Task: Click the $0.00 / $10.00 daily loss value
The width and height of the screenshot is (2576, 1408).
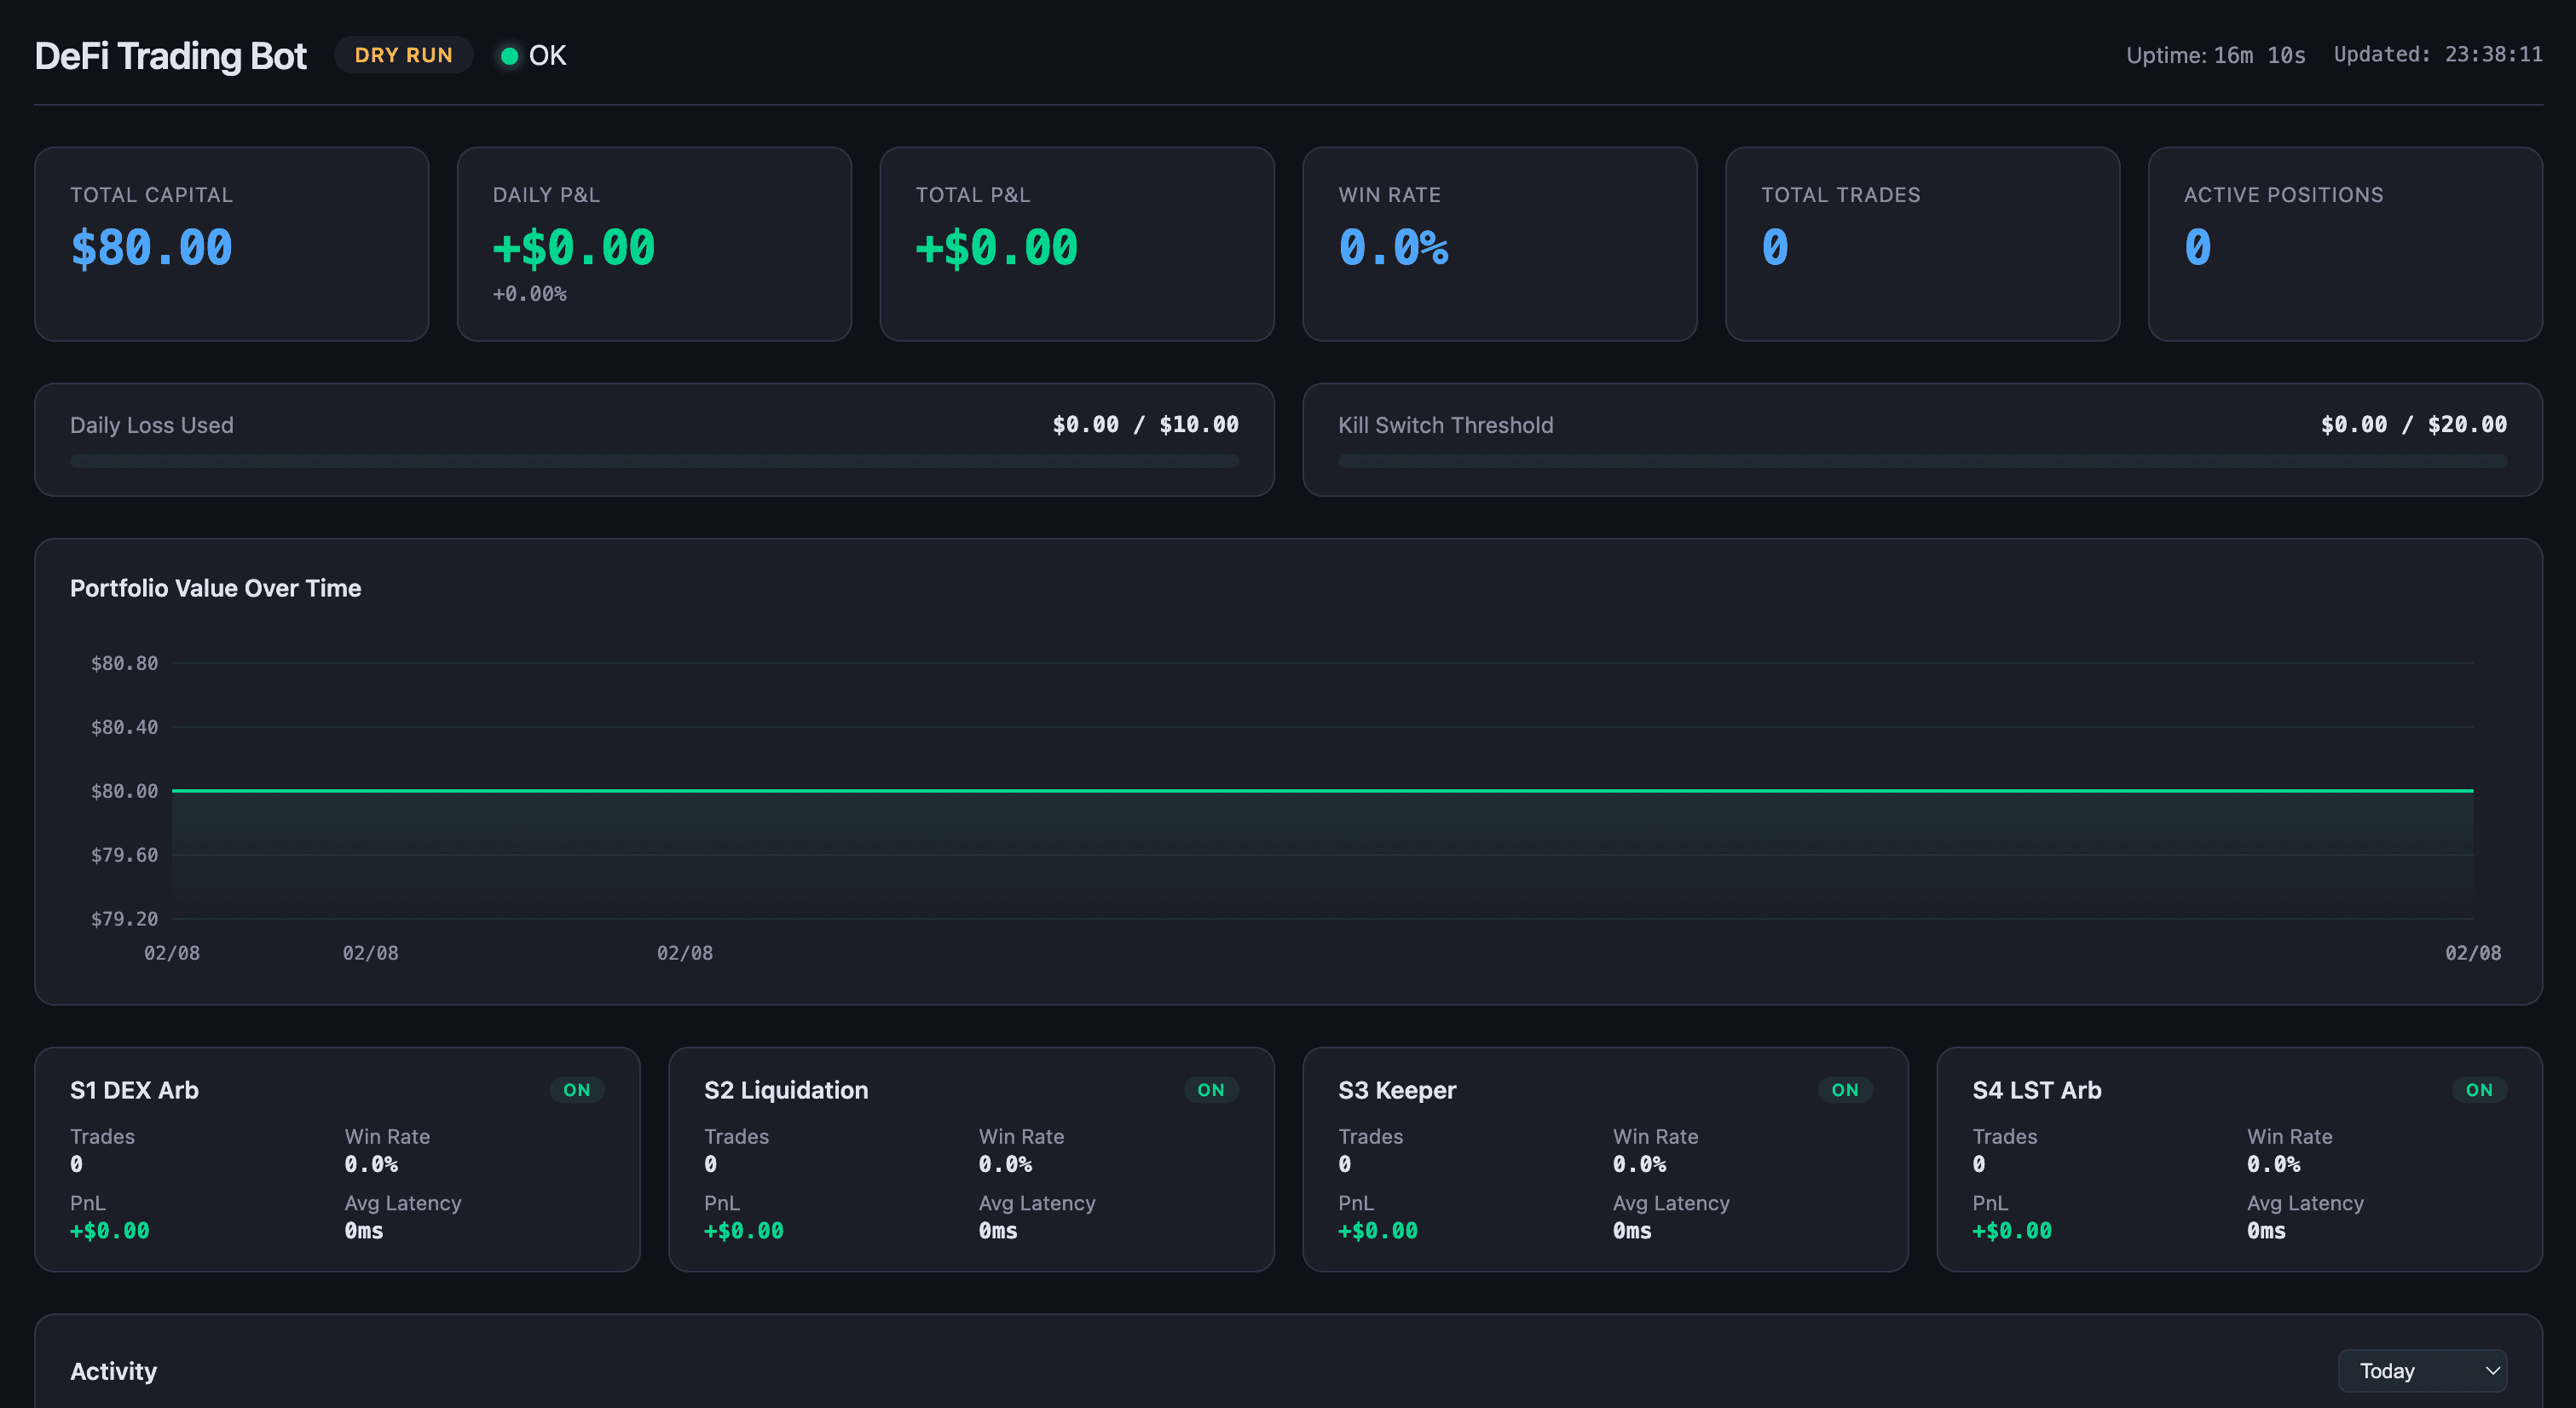Action: point(1146,424)
